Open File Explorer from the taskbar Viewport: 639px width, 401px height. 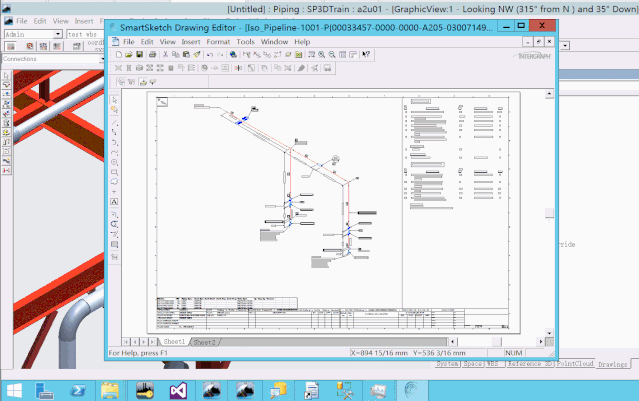[x=110, y=391]
